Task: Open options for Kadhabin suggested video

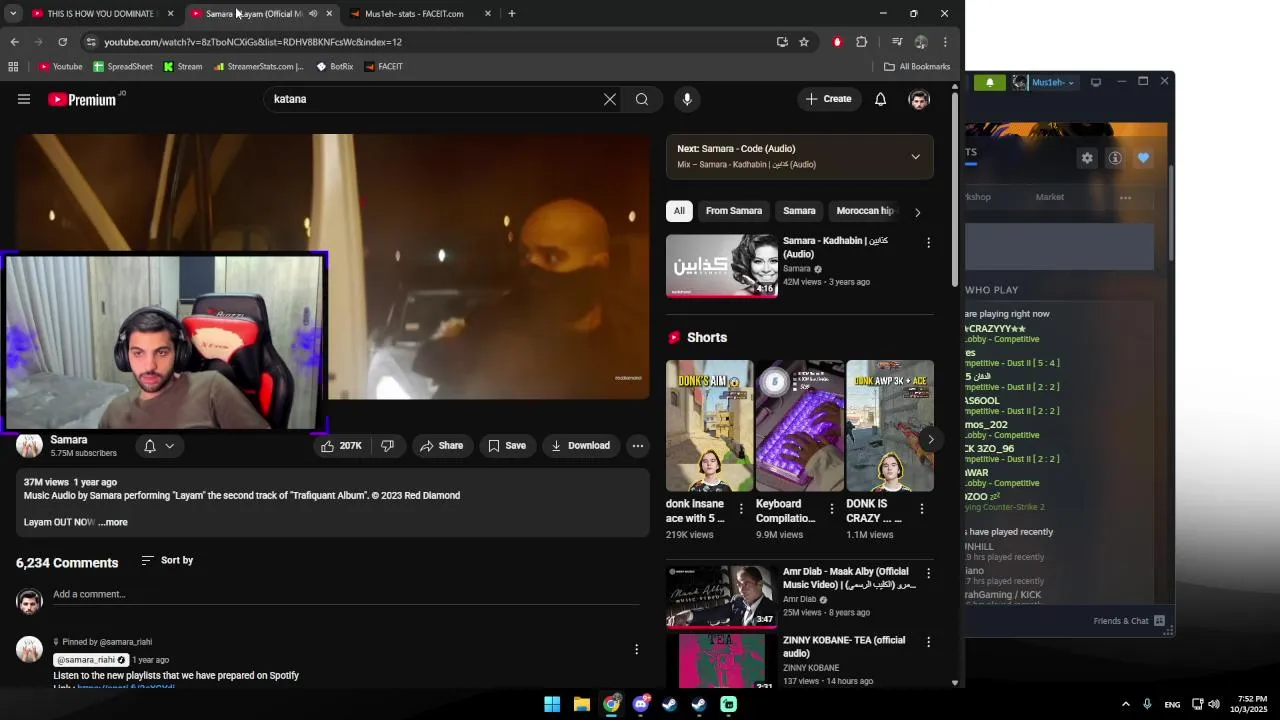Action: pyautogui.click(x=928, y=243)
